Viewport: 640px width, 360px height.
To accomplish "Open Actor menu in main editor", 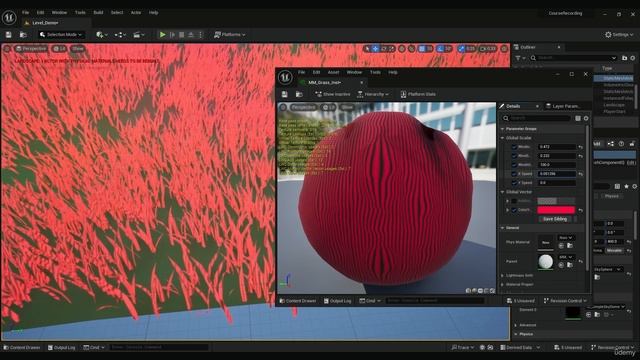I will click(x=136, y=13).
